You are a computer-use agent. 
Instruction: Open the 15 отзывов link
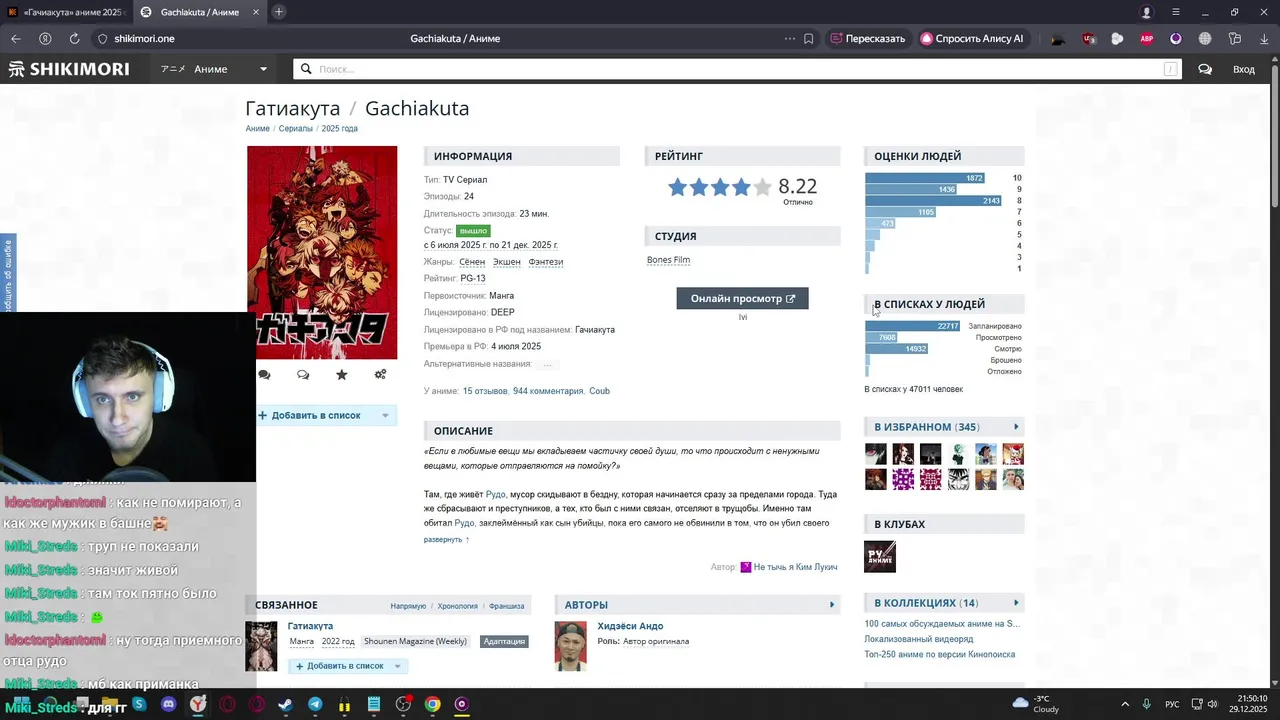pyautogui.click(x=485, y=391)
